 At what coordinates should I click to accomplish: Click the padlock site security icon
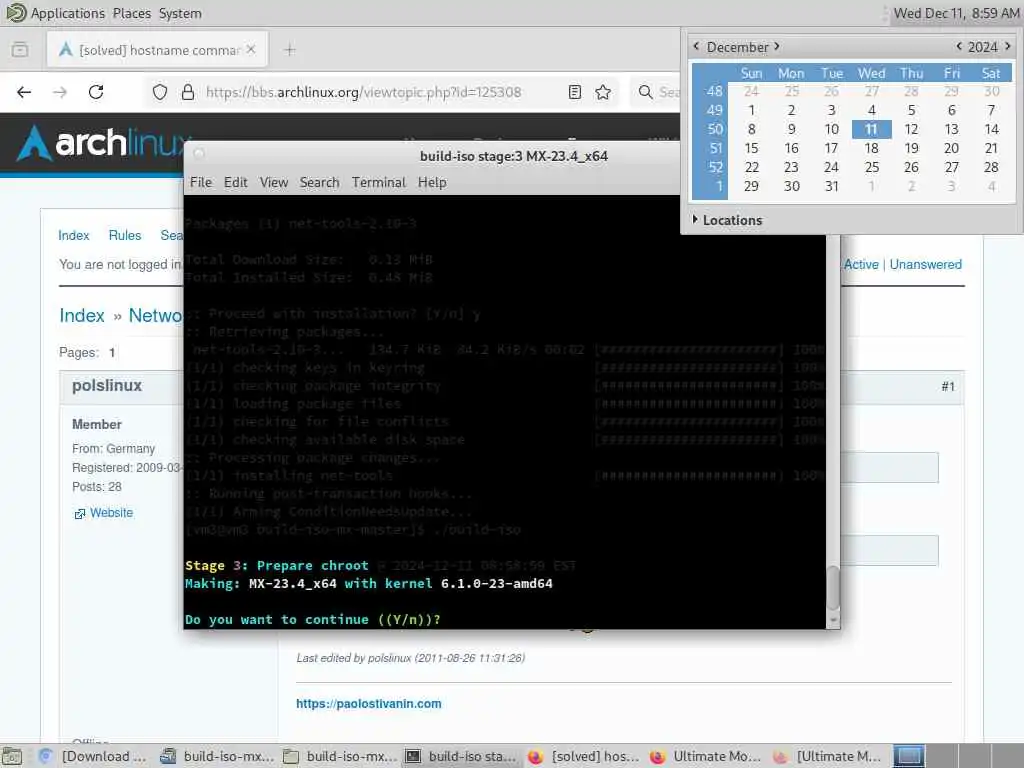pos(188,92)
